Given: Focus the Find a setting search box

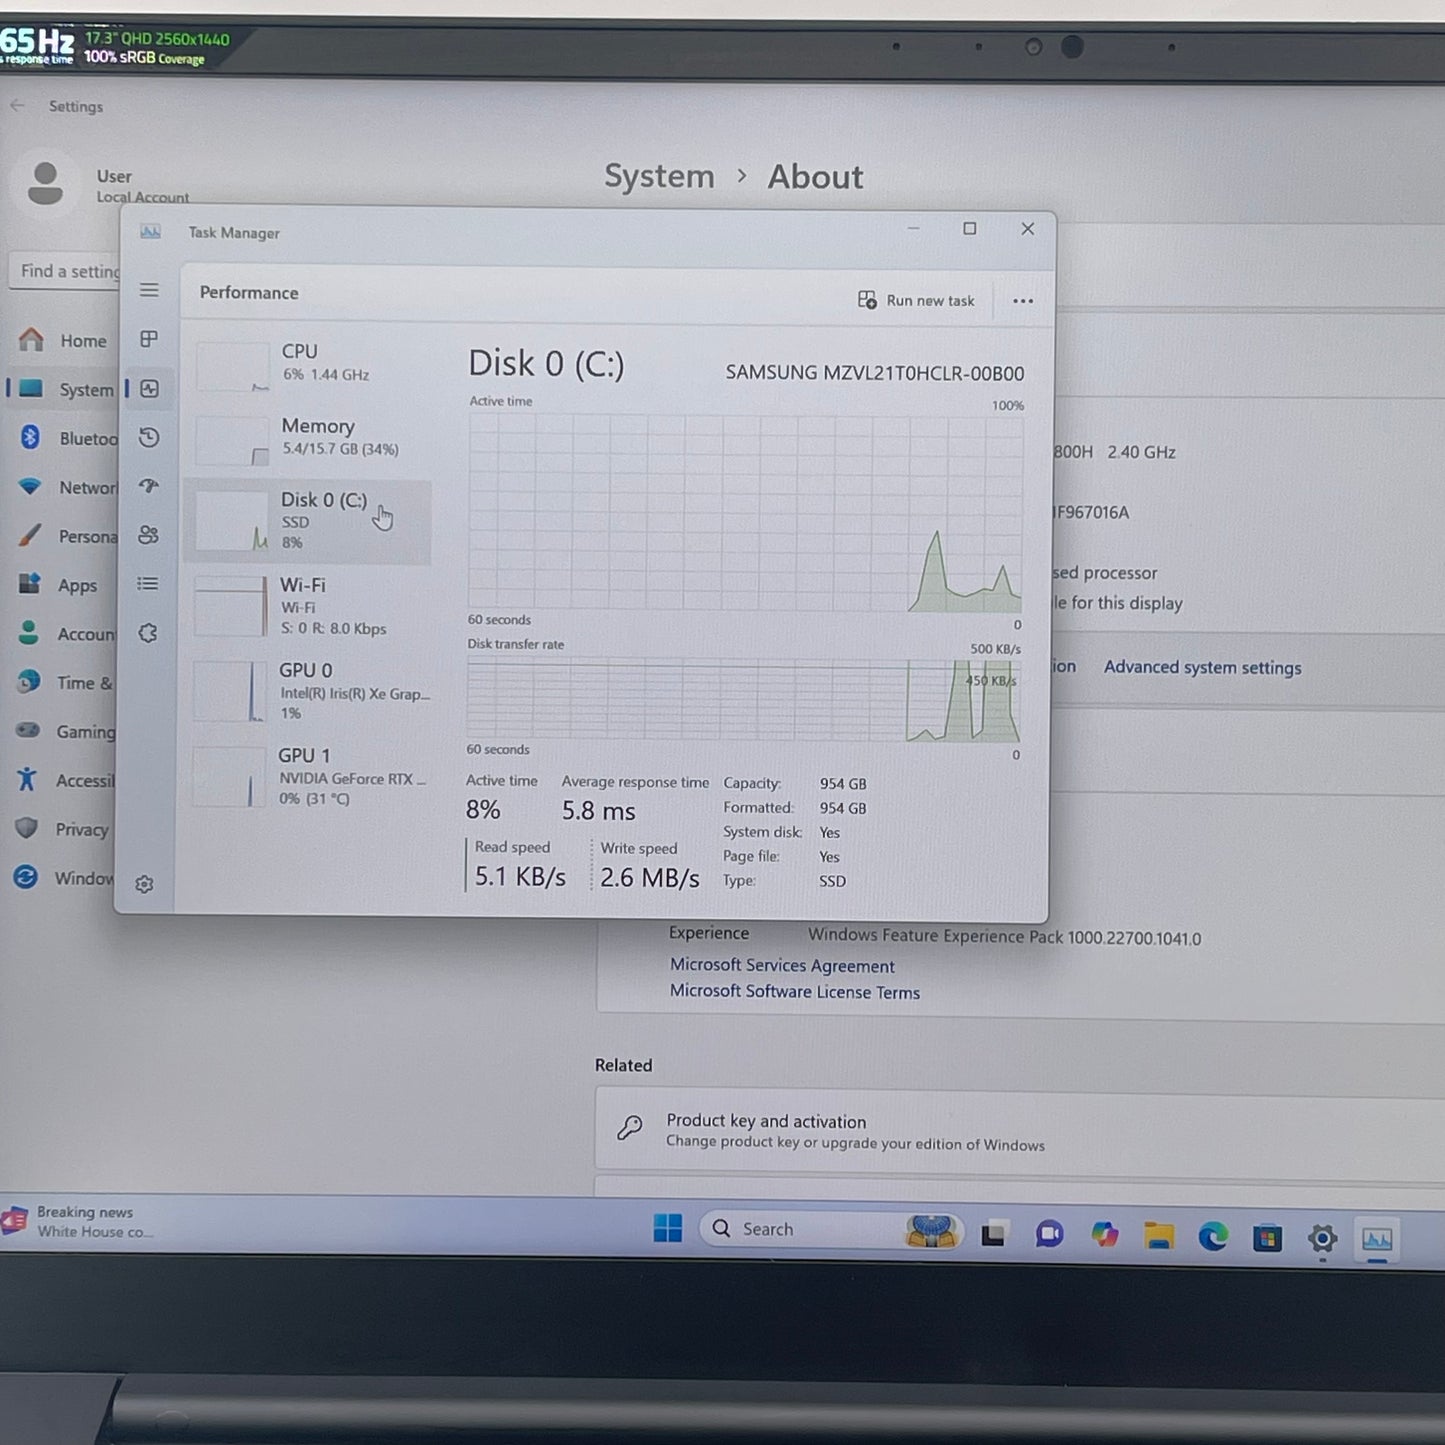Looking at the screenshot, I should [66, 271].
